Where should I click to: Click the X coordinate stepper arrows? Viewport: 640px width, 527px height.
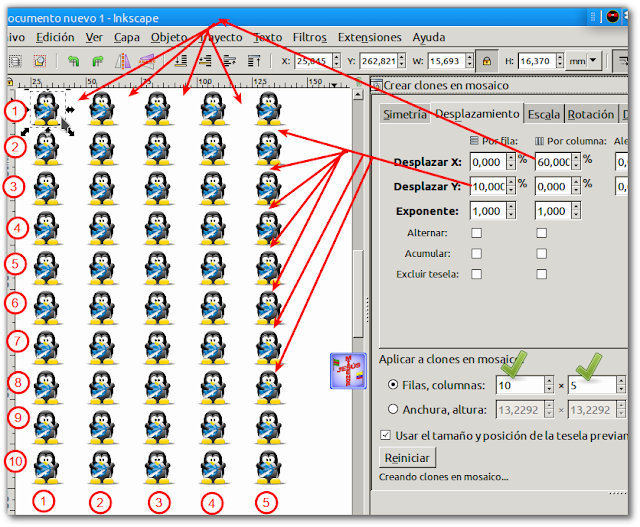pyautogui.click(x=336, y=61)
